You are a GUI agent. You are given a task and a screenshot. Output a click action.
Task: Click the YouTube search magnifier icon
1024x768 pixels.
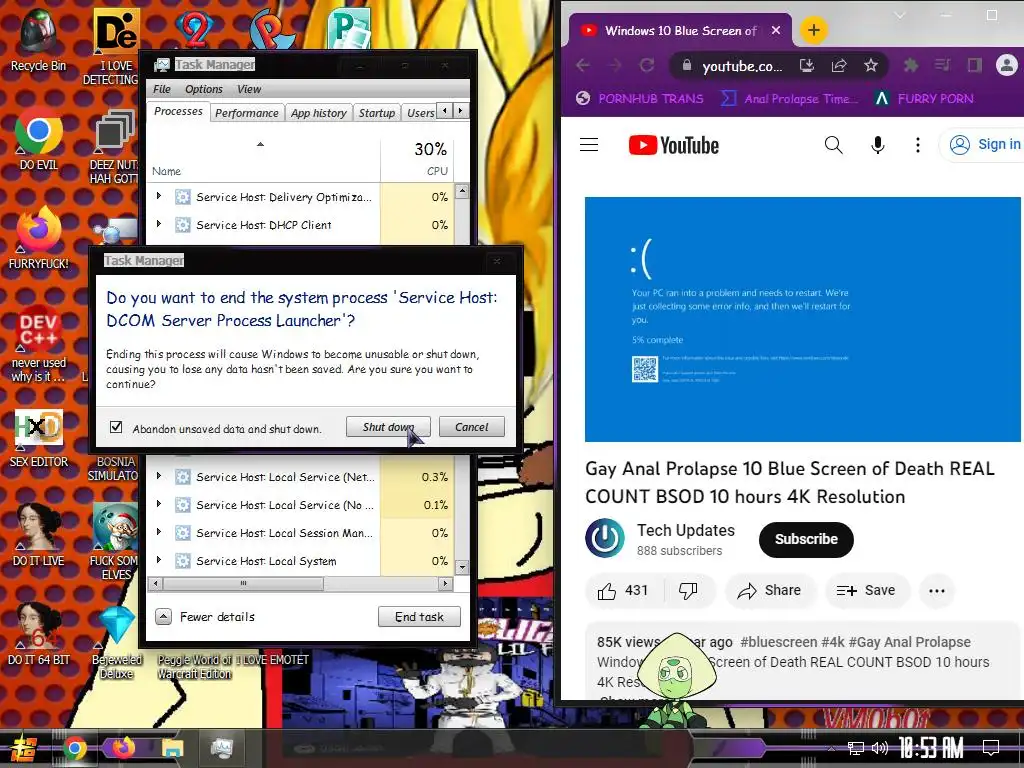[833, 144]
